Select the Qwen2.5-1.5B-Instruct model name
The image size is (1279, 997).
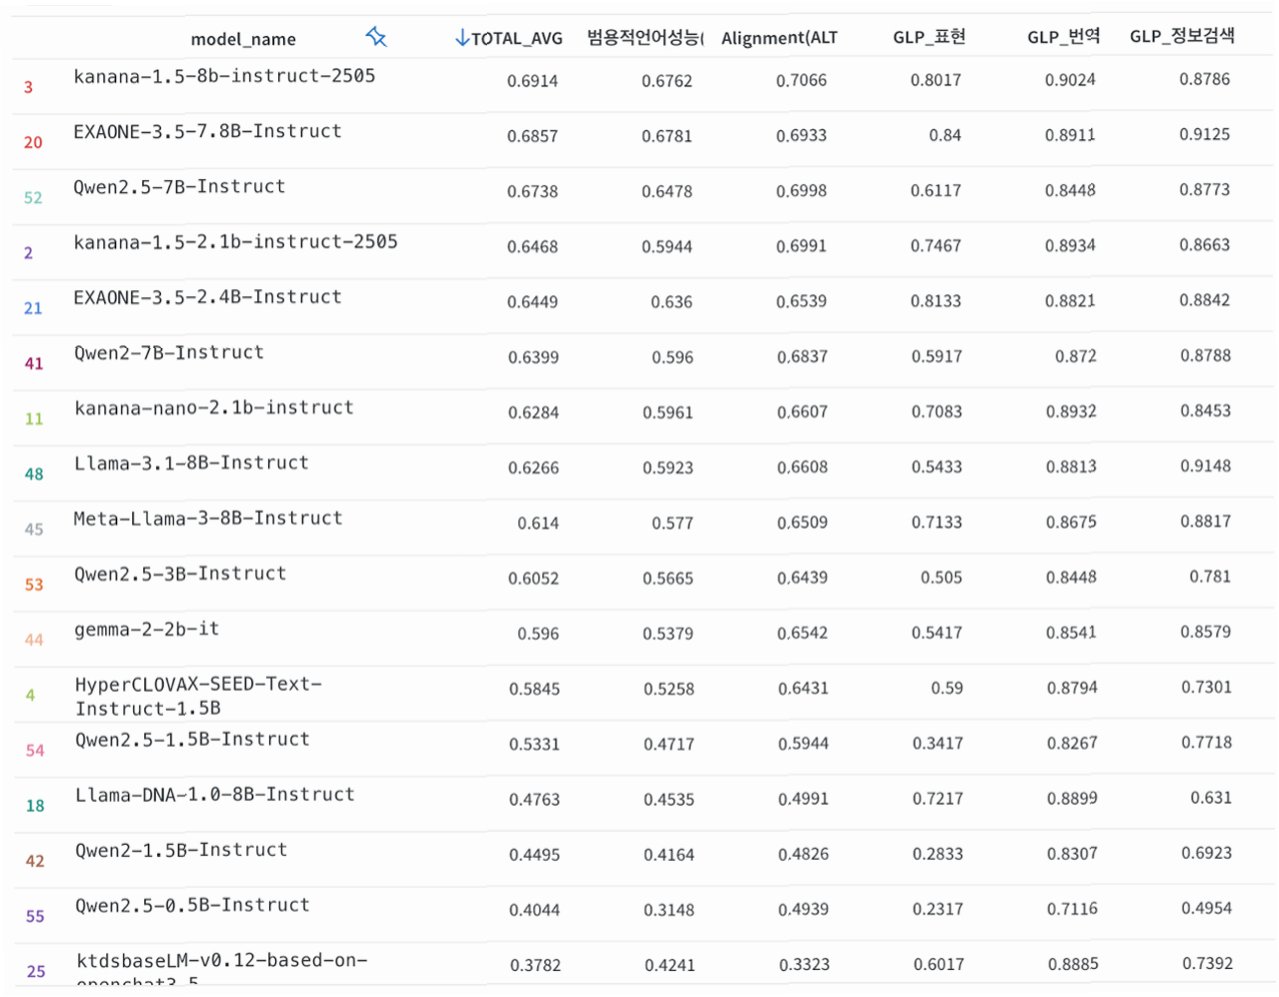192,740
